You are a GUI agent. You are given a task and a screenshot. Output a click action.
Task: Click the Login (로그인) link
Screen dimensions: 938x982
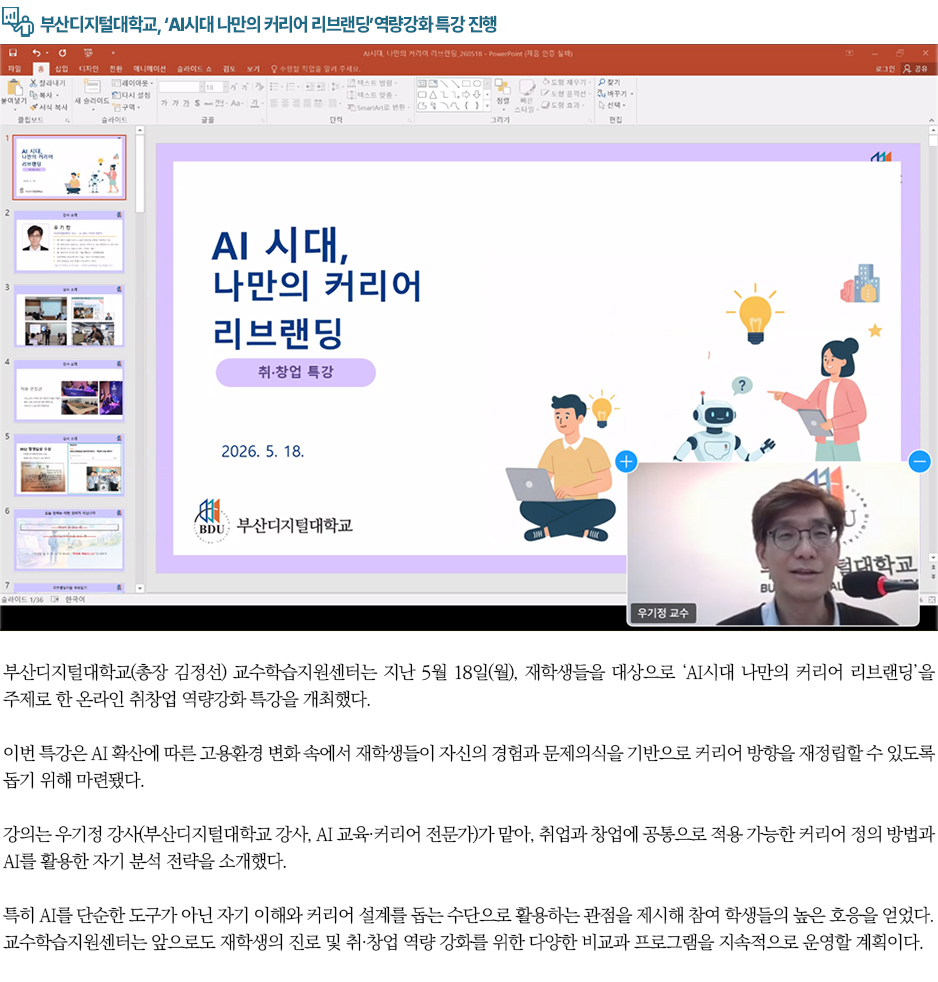[885, 69]
